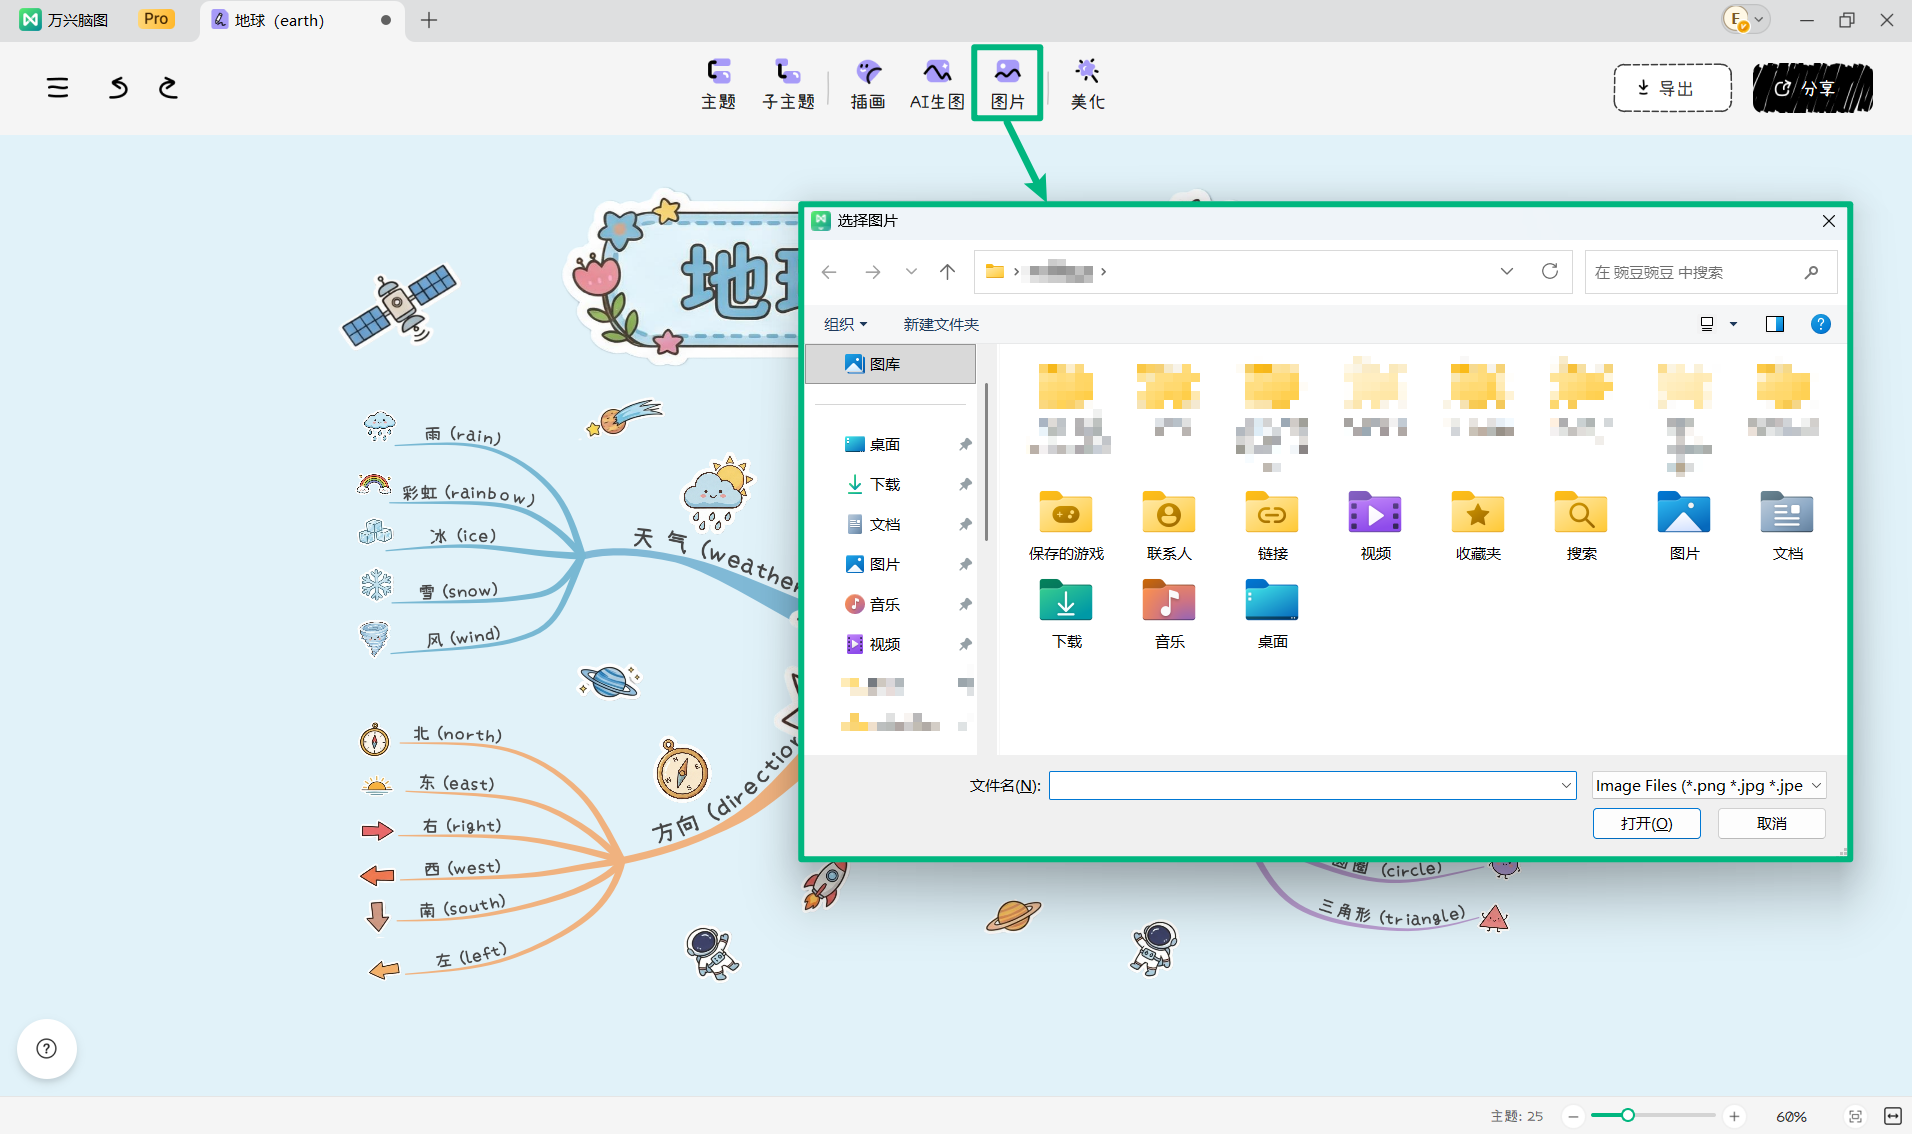Screen dimensions: 1912x1134
Task: Select 图库 in navigation pane
Action: point(890,364)
